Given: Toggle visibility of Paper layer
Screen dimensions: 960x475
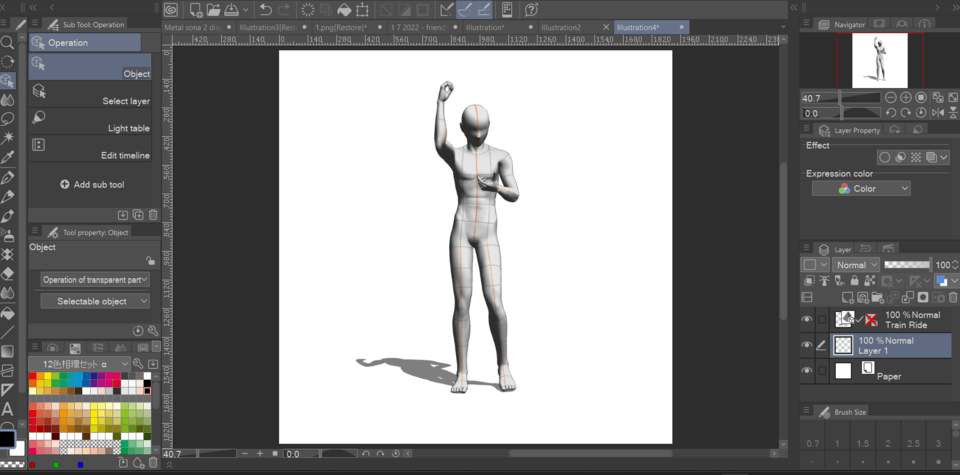Looking at the screenshot, I should (x=807, y=370).
